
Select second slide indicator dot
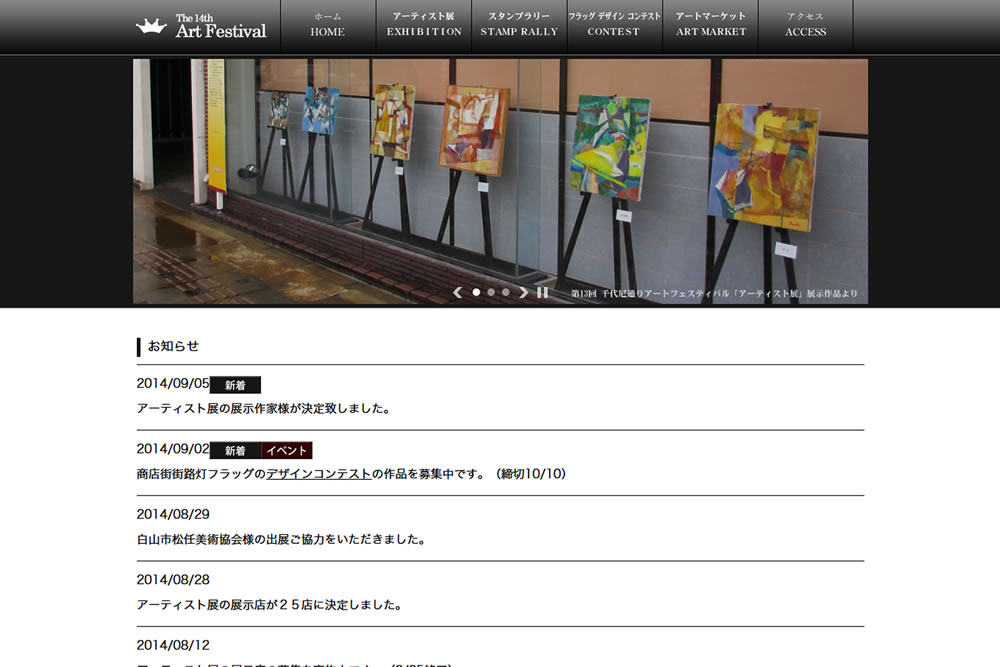(490, 292)
